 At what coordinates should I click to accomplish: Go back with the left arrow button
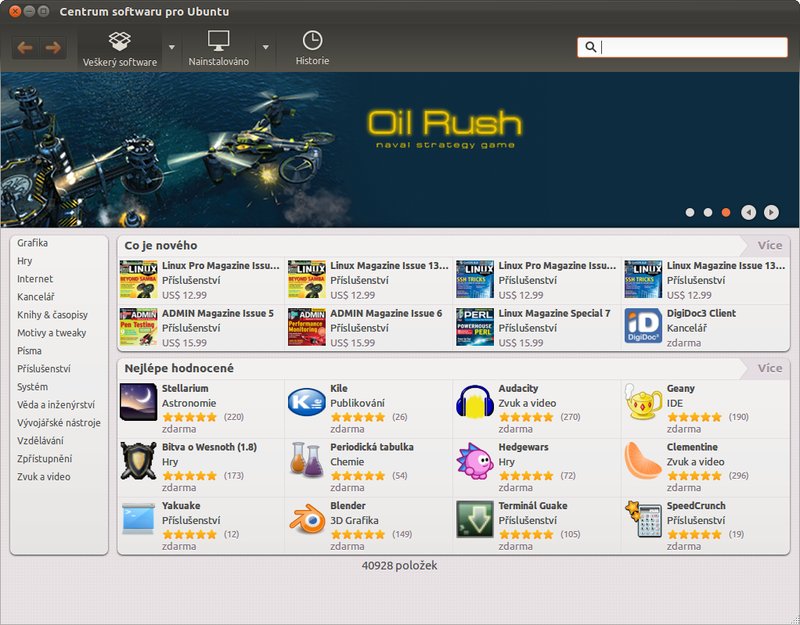(25, 48)
